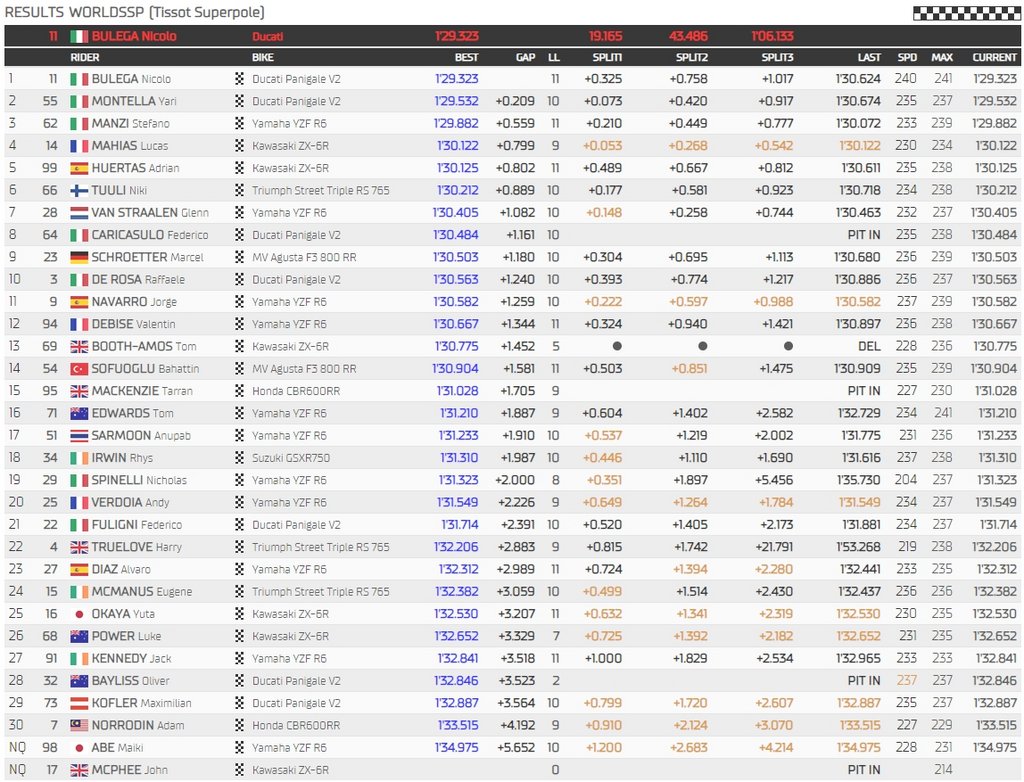Click the Austrian flag beside KOFLER Maximilian

(x=79, y=704)
